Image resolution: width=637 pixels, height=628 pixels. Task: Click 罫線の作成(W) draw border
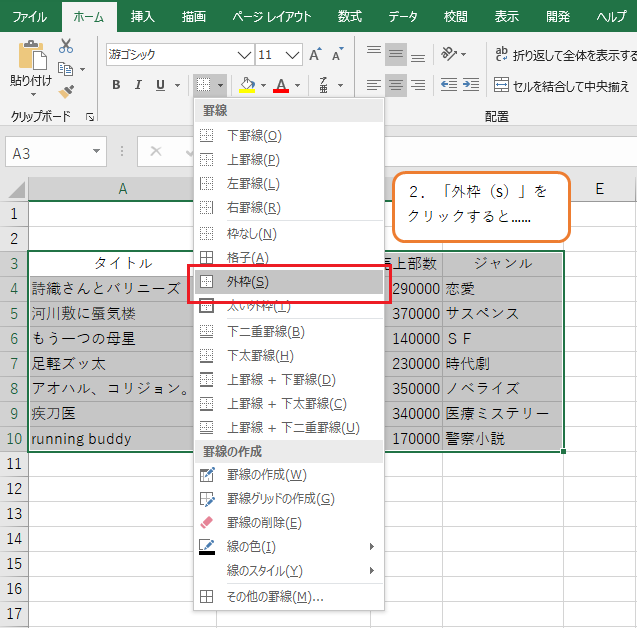click(289, 474)
